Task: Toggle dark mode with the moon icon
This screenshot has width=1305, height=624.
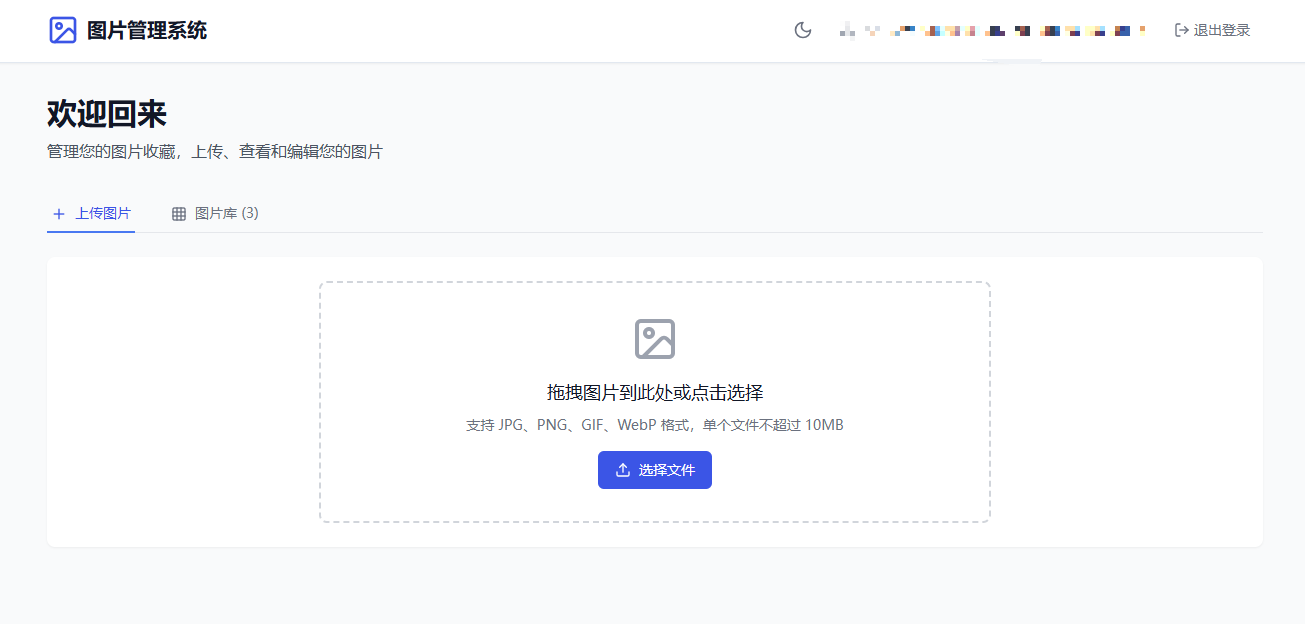Action: tap(802, 30)
